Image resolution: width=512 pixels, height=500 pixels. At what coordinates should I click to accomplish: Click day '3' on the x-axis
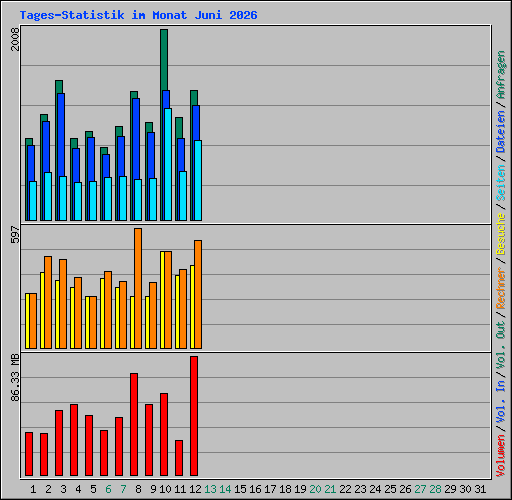[x=63, y=489]
